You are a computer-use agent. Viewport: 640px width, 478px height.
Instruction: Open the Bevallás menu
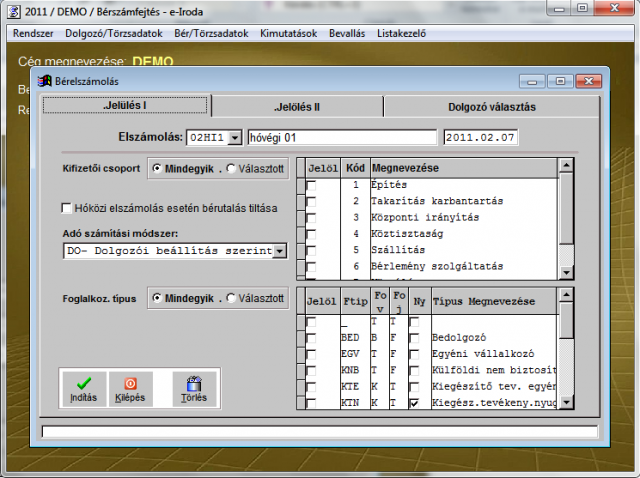(348, 33)
